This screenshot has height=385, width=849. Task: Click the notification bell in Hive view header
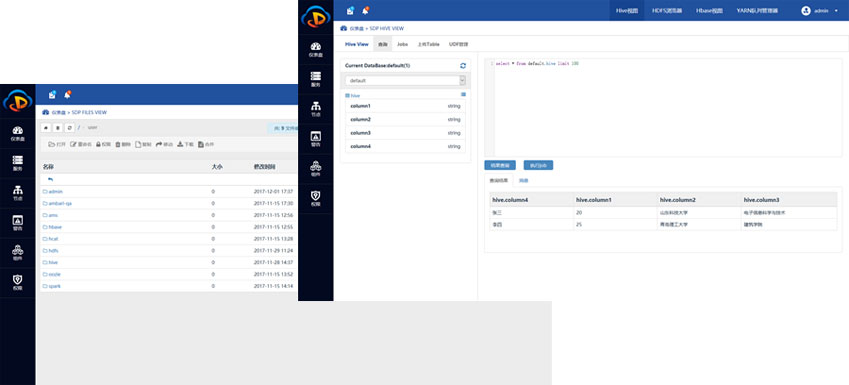[x=365, y=10]
